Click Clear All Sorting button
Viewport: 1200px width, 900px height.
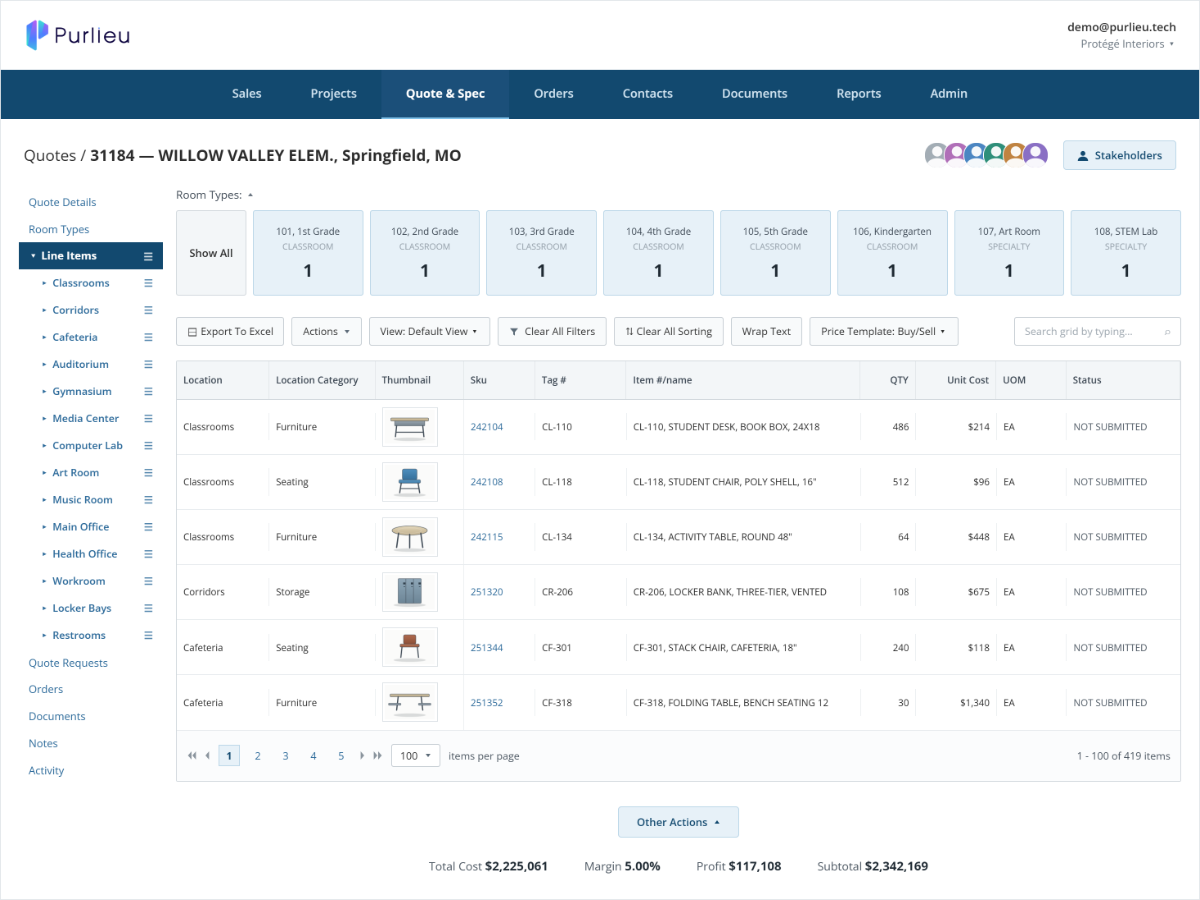coord(669,332)
